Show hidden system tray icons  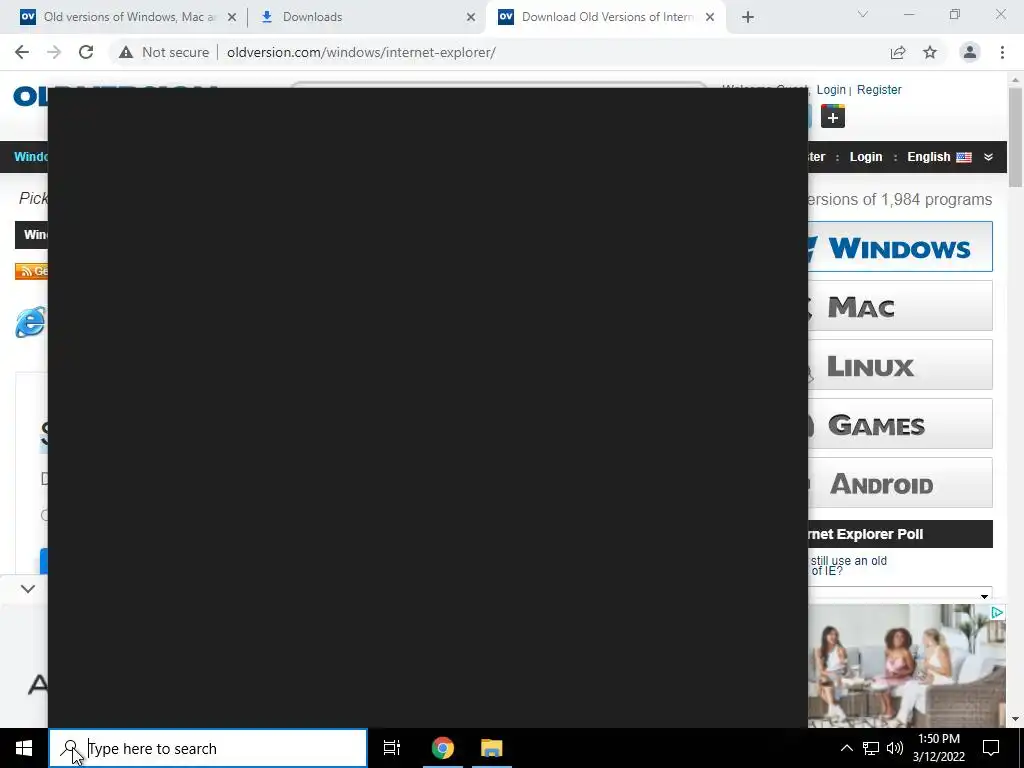pos(846,748)
